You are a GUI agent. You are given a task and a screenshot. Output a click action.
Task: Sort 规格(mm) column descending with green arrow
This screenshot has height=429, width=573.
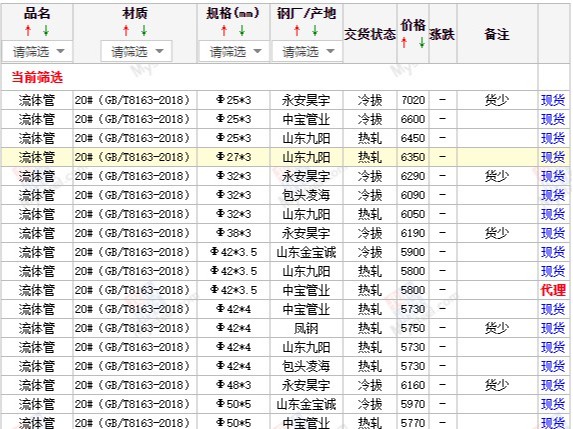pos(242,31)
